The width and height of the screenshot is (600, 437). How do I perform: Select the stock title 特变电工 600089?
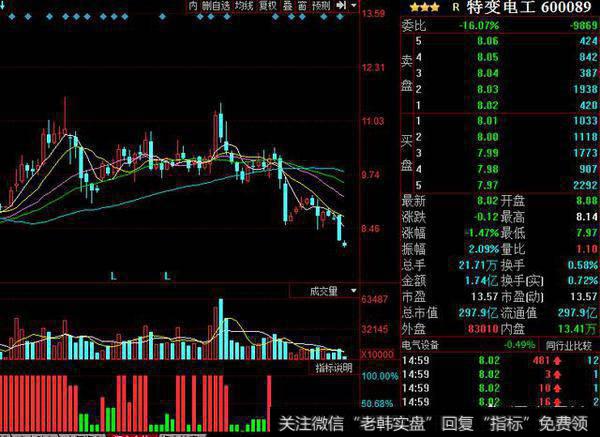[529, 7]
